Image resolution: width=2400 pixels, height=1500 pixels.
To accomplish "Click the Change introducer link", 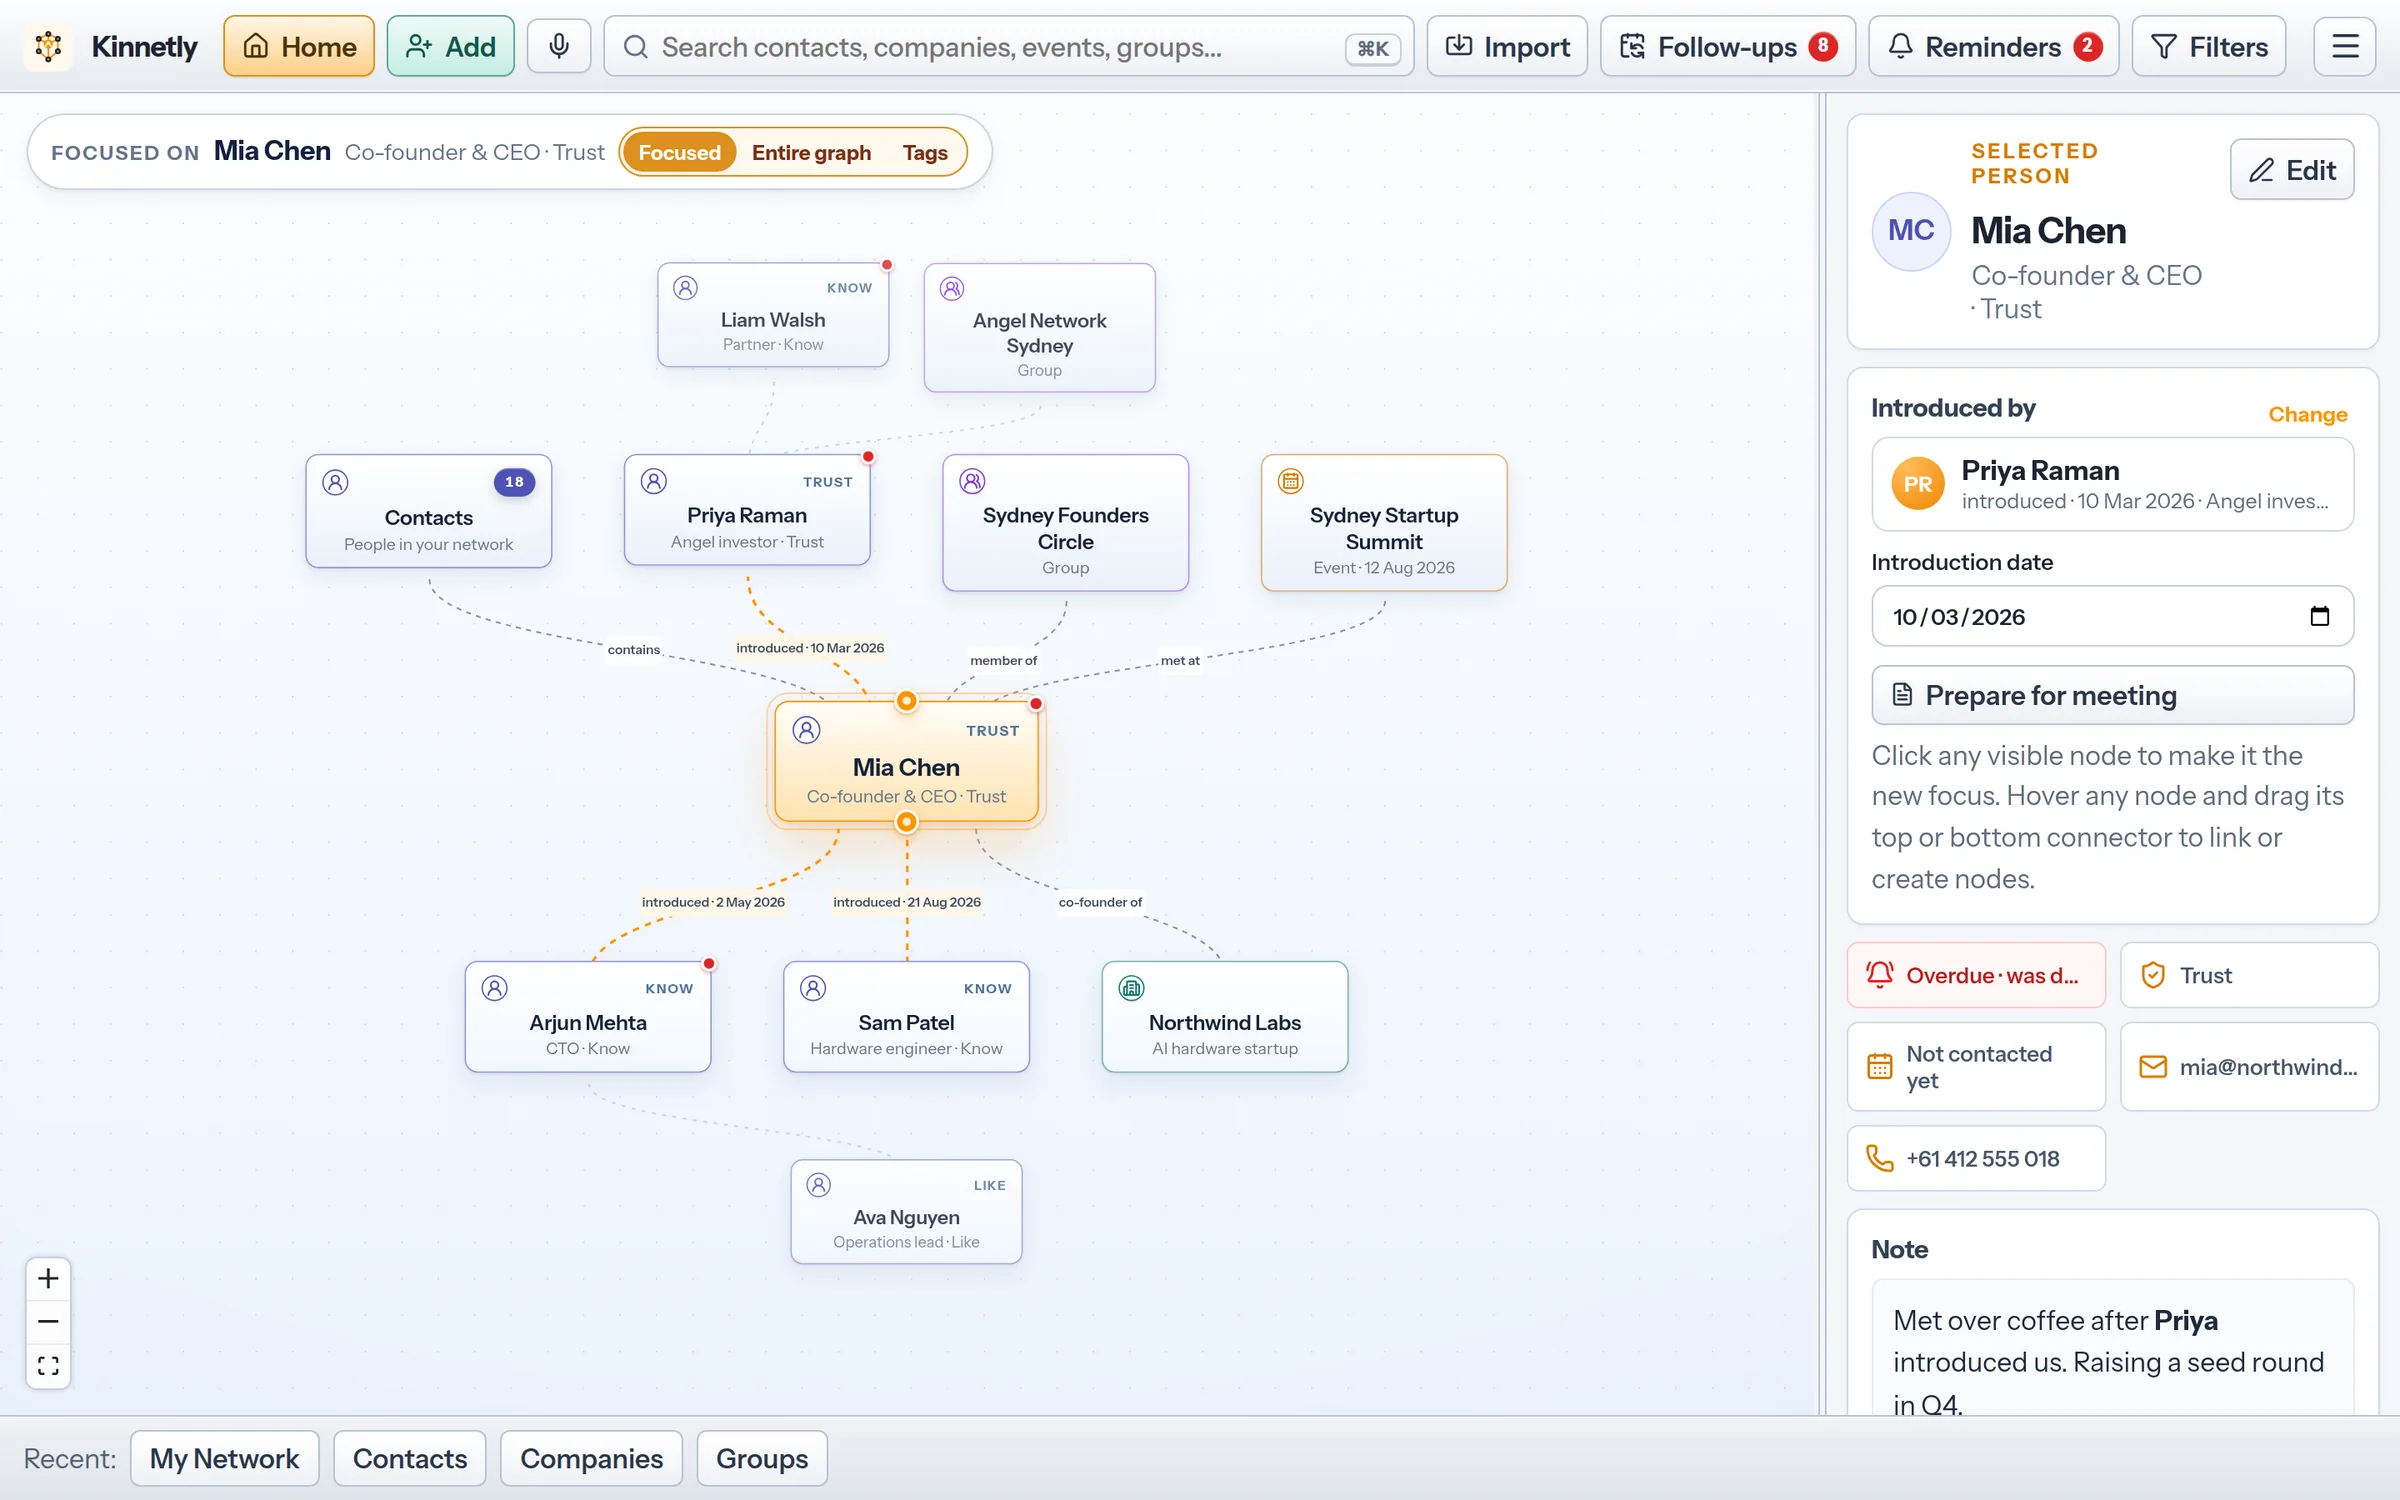I will [x=2307, y=414].
